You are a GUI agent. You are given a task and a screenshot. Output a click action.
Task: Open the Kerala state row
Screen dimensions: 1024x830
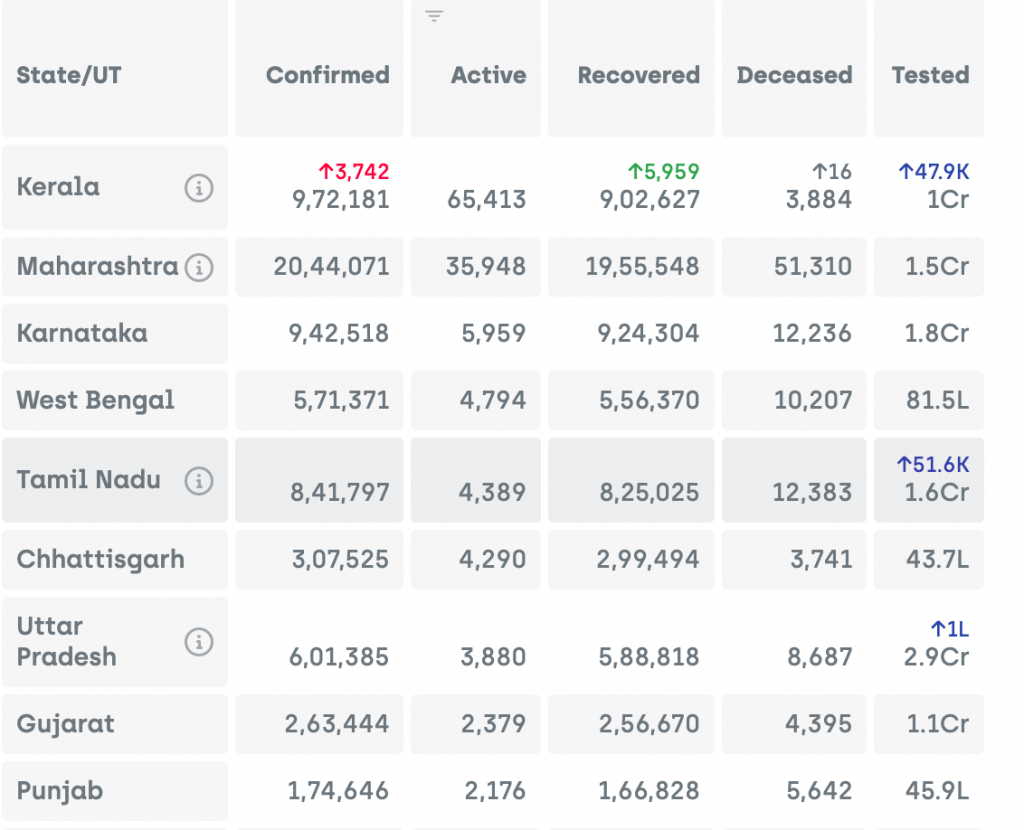click(59, 187)
